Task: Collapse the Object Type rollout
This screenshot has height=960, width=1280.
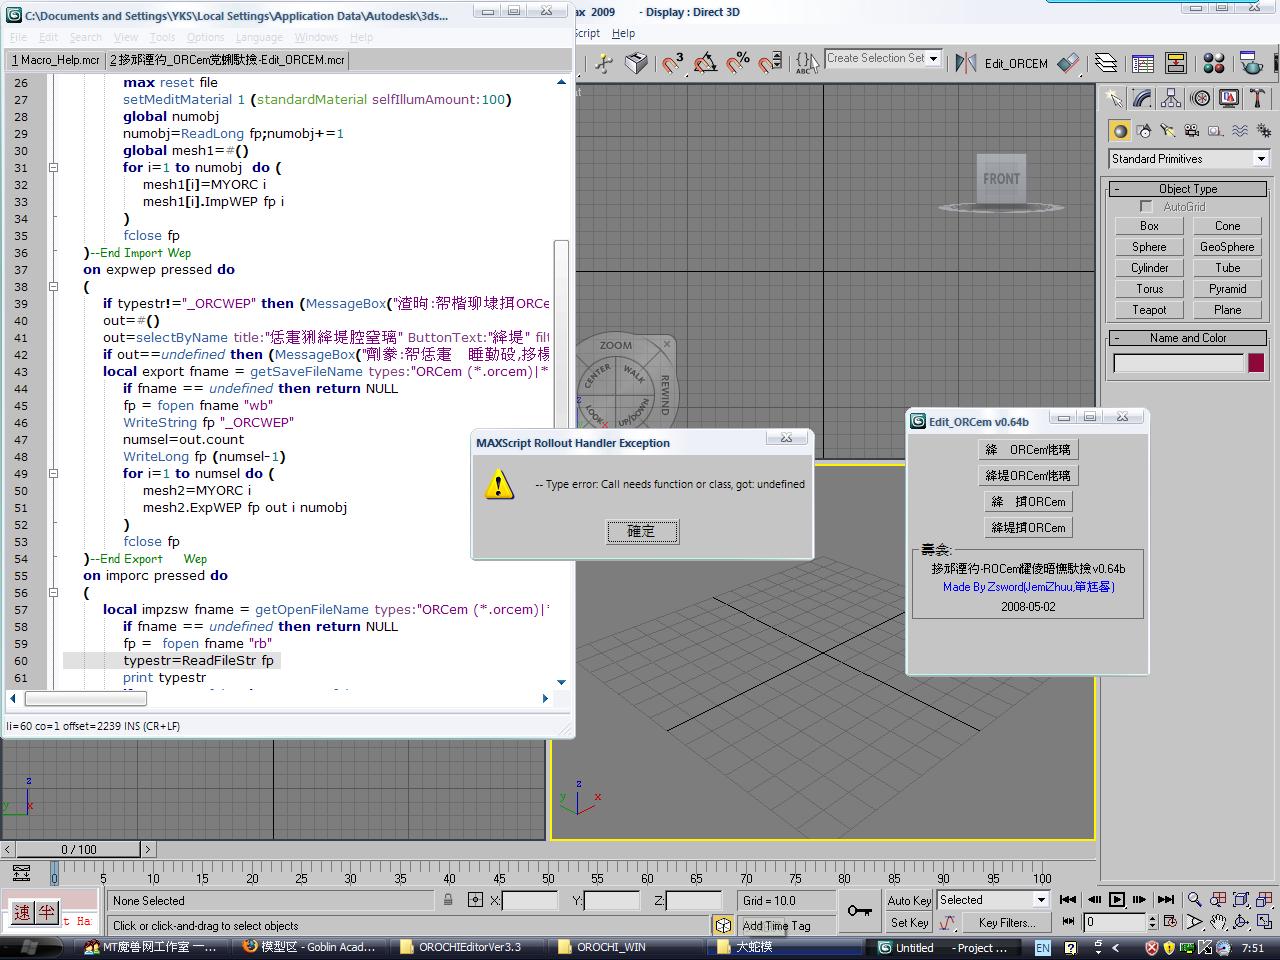Action: [x=1188, y=189]
